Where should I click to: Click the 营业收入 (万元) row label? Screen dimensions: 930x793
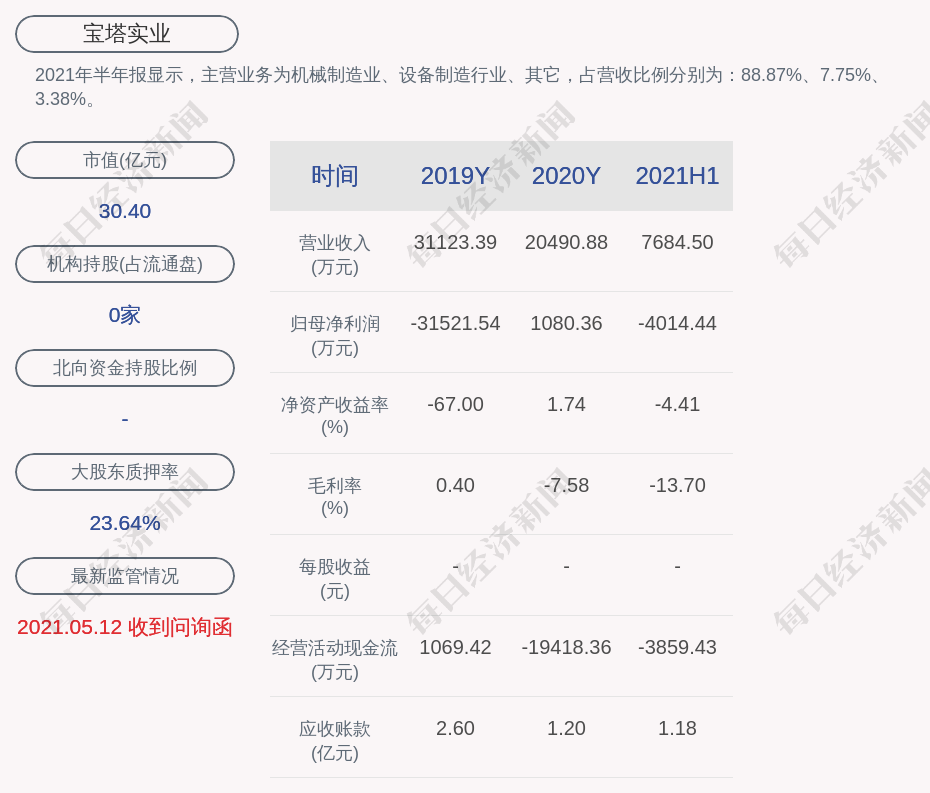pos(335,254)
